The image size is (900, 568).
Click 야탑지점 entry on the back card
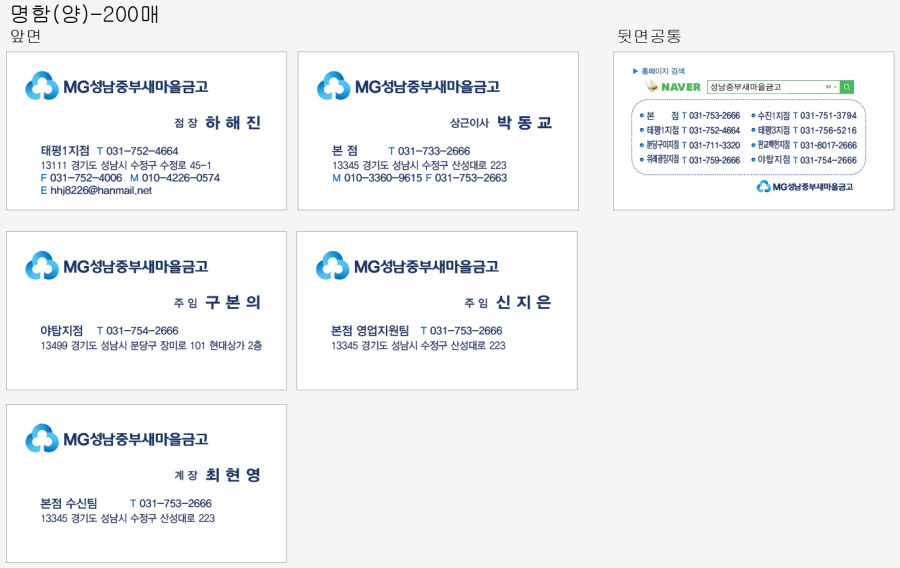[x=804, y=160]
